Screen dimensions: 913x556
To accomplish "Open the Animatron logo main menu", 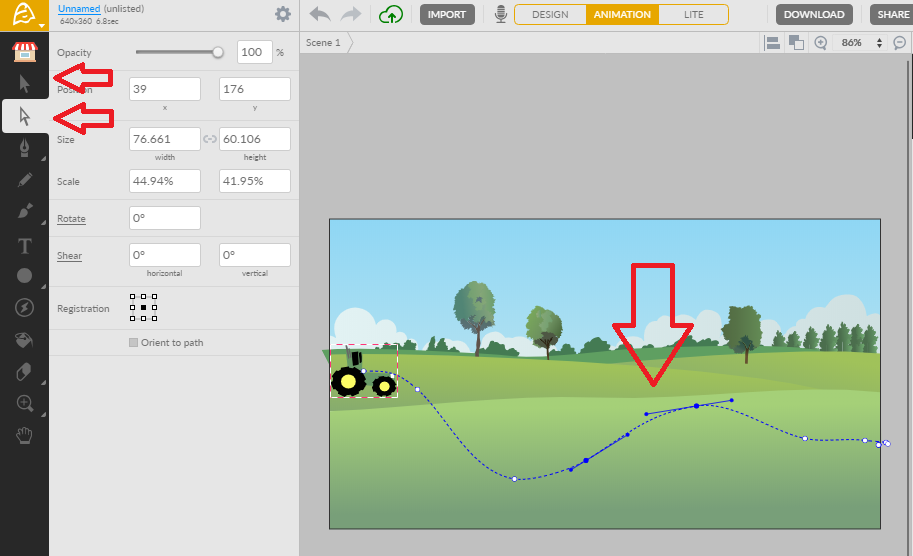I will click(24, 15).
